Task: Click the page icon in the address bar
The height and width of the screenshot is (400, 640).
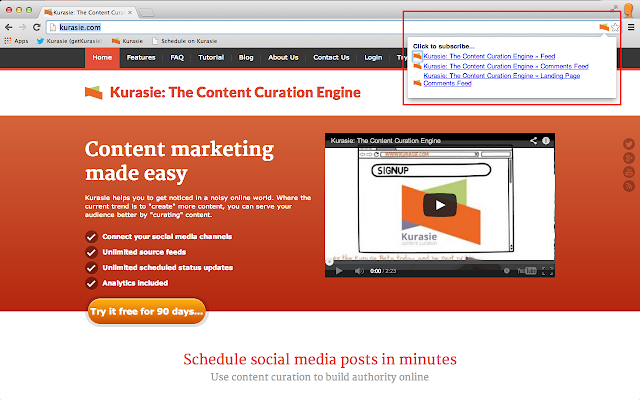Action: (x=53, y=27)
